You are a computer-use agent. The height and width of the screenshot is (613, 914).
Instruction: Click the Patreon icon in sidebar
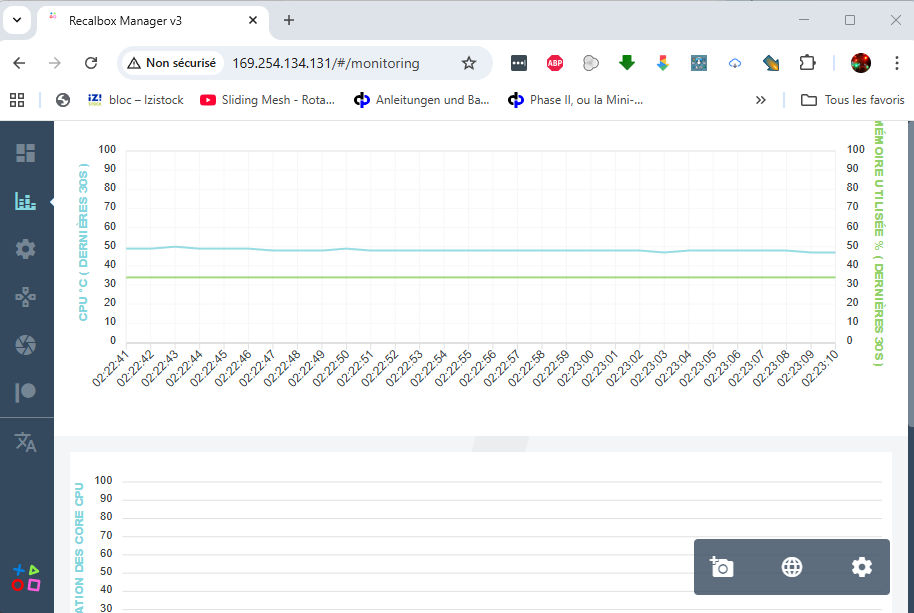[26, 392]
